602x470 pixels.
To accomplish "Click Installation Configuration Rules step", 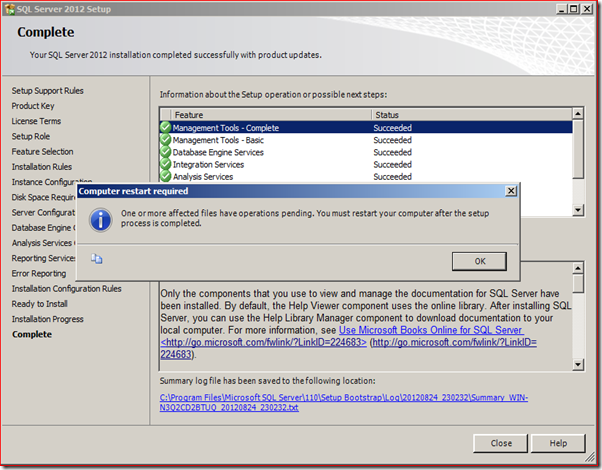I will [x=66, y=288].
